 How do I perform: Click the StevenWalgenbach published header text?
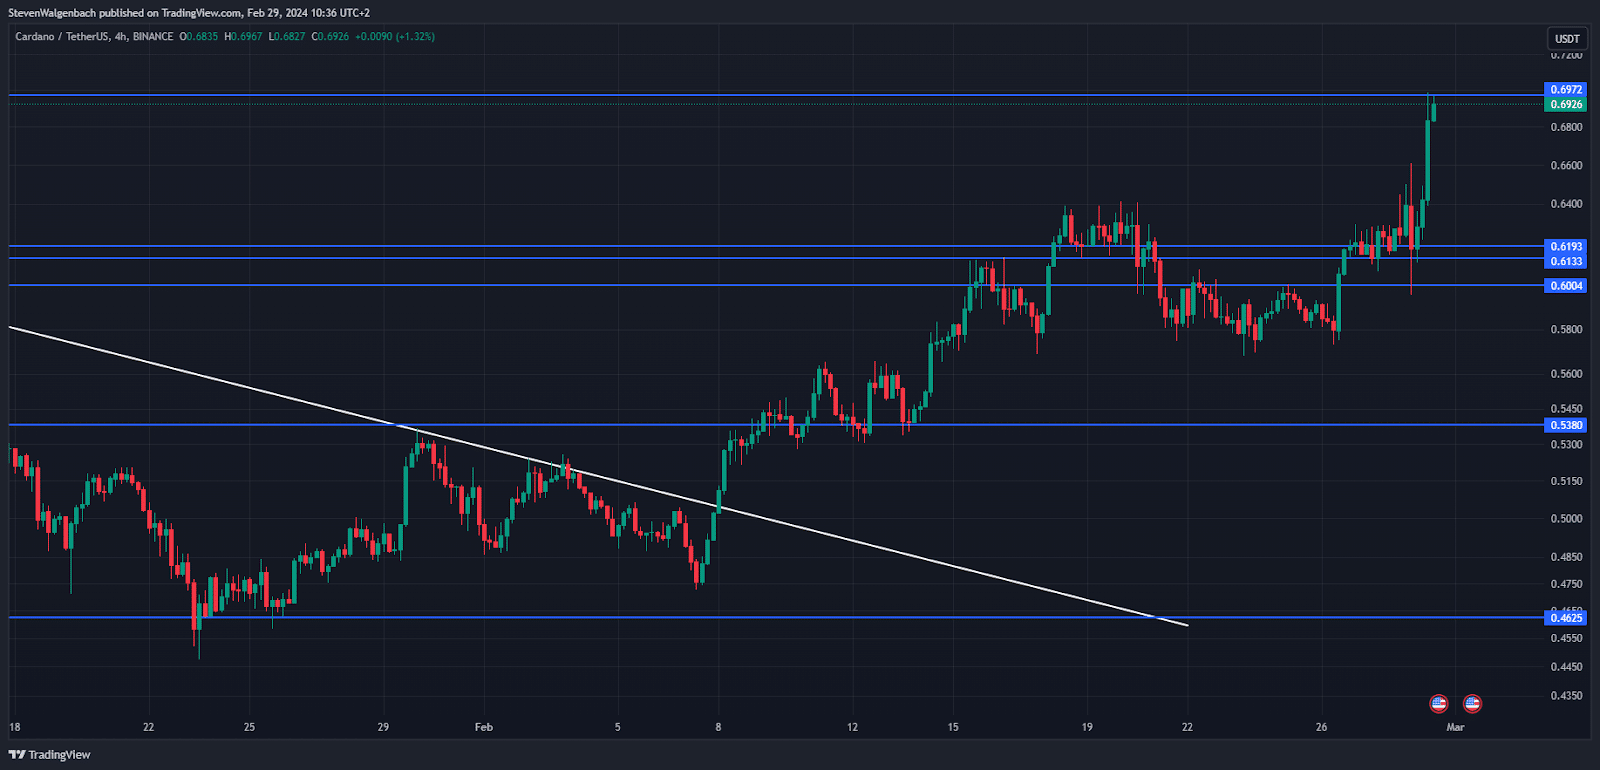189,13
